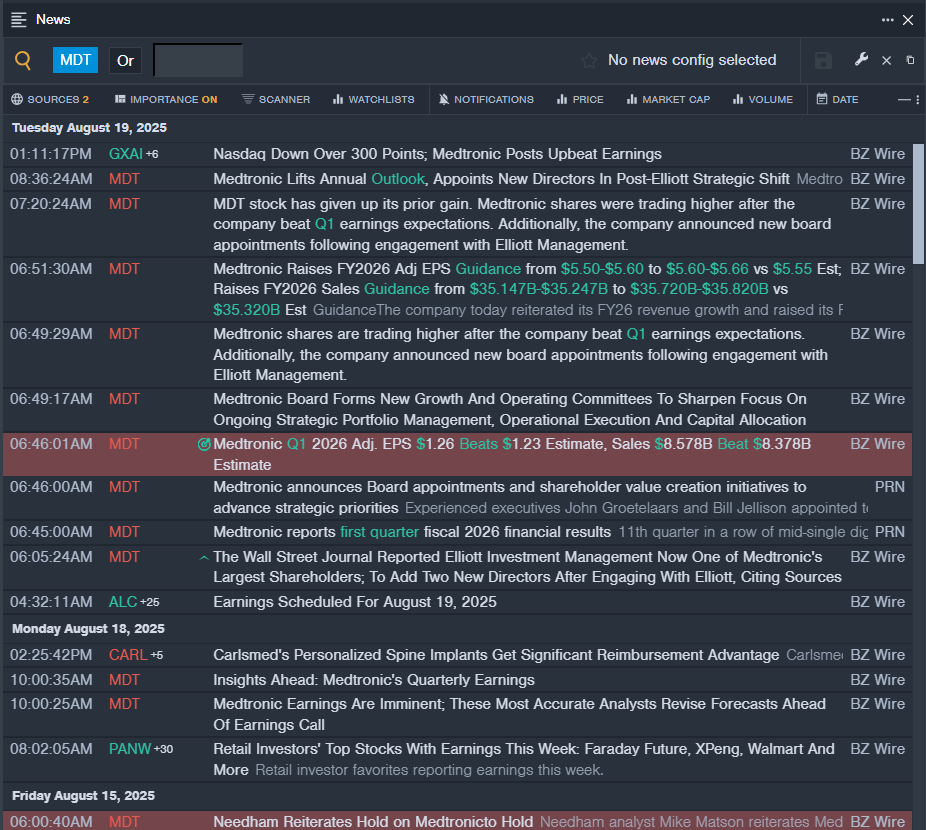Open 'Nasdaq Down Over 300 Points' headline
The image size is (926, 830).
click(x=437, y=154)
